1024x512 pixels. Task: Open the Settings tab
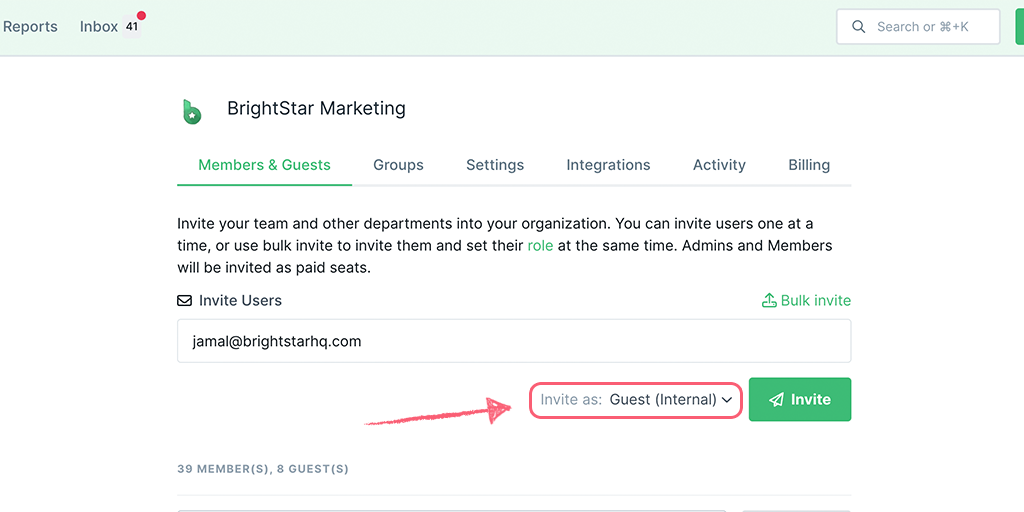point(495,165)
